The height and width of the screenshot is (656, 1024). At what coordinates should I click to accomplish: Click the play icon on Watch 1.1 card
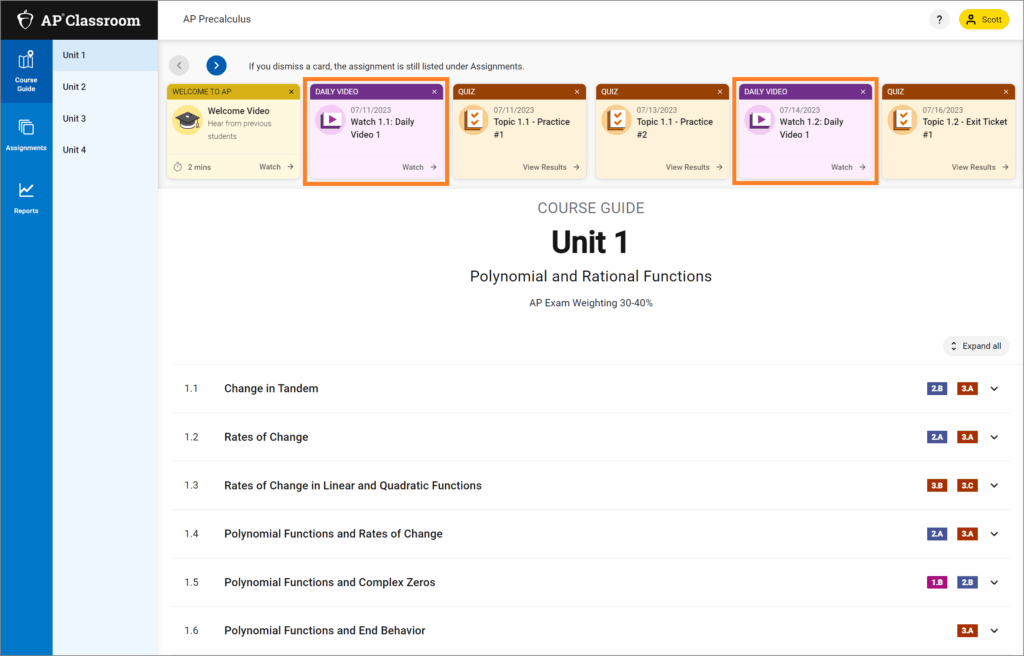pyautogui.click(x=330, y=120)
